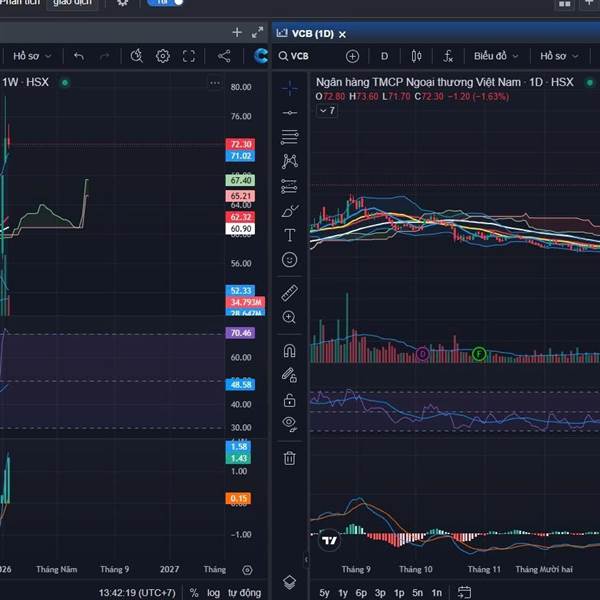Close the VCB (1D) tab
The image size is (600, 600).
(342, 34)
